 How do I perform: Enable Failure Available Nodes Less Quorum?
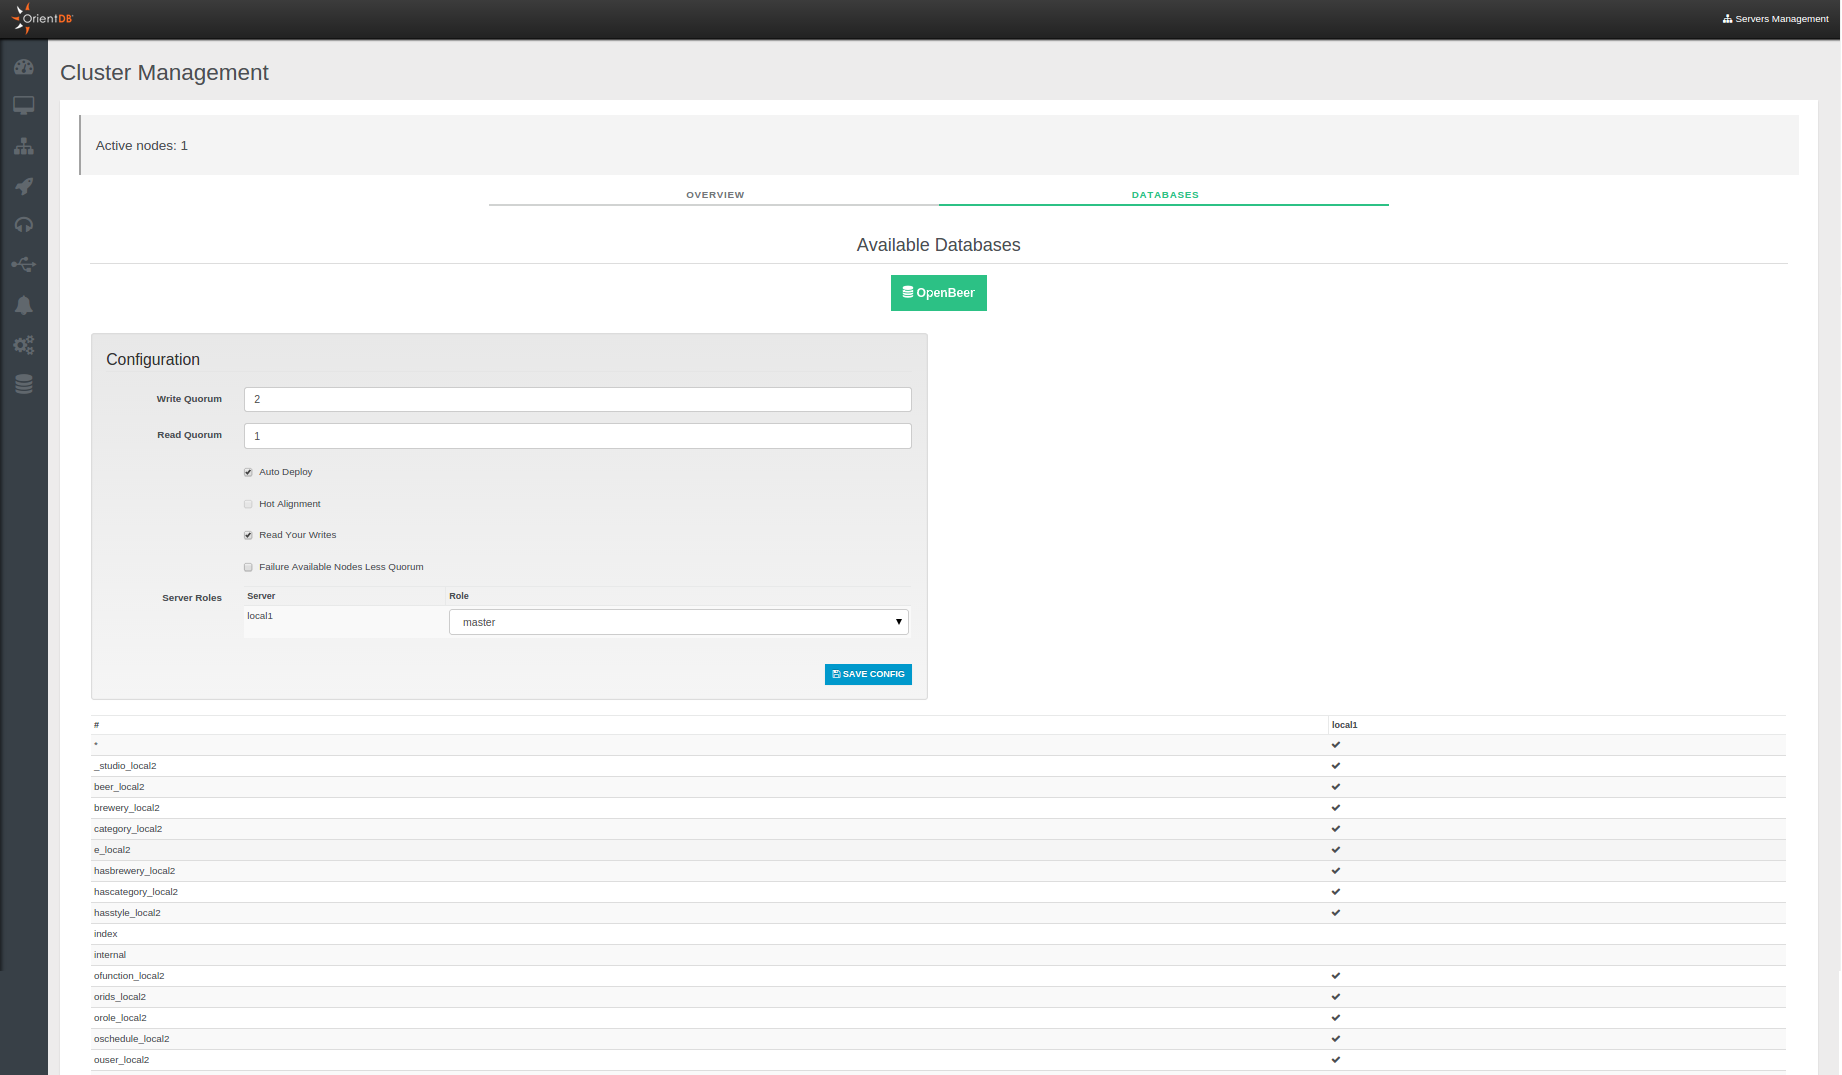tap(248, 567)
